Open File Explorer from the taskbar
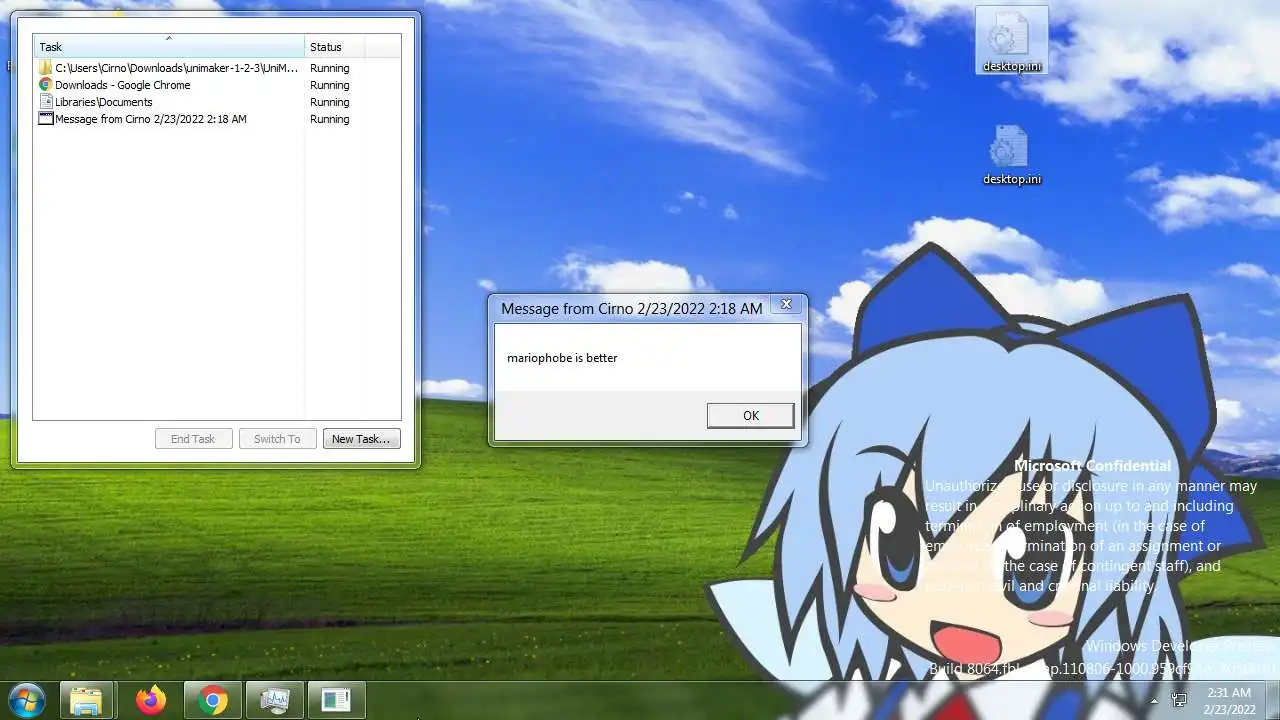Viewport: 1280px width, 720px height. point(86,700)
